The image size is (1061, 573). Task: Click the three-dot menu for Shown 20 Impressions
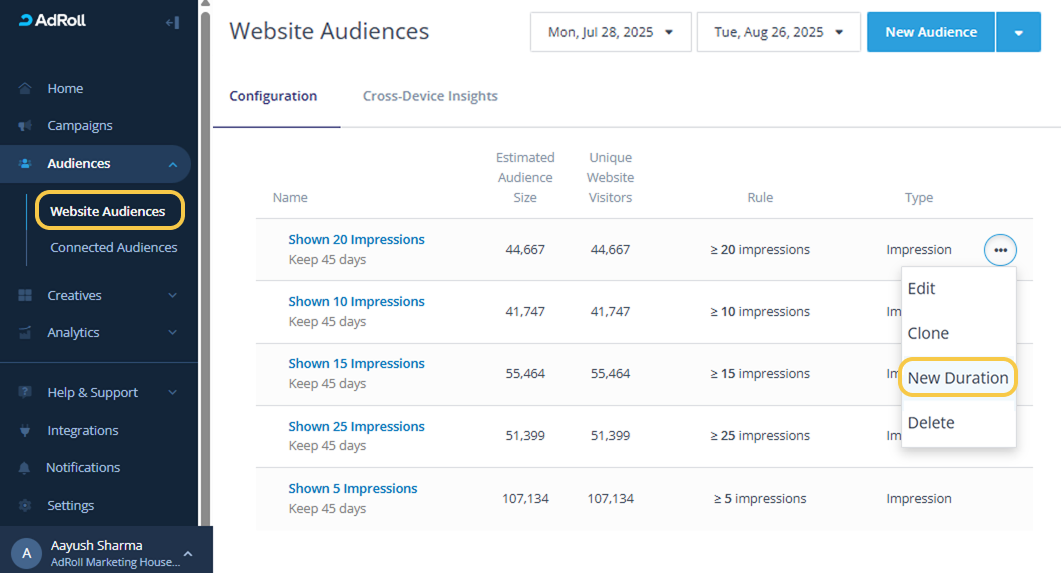pos(1000,250)
